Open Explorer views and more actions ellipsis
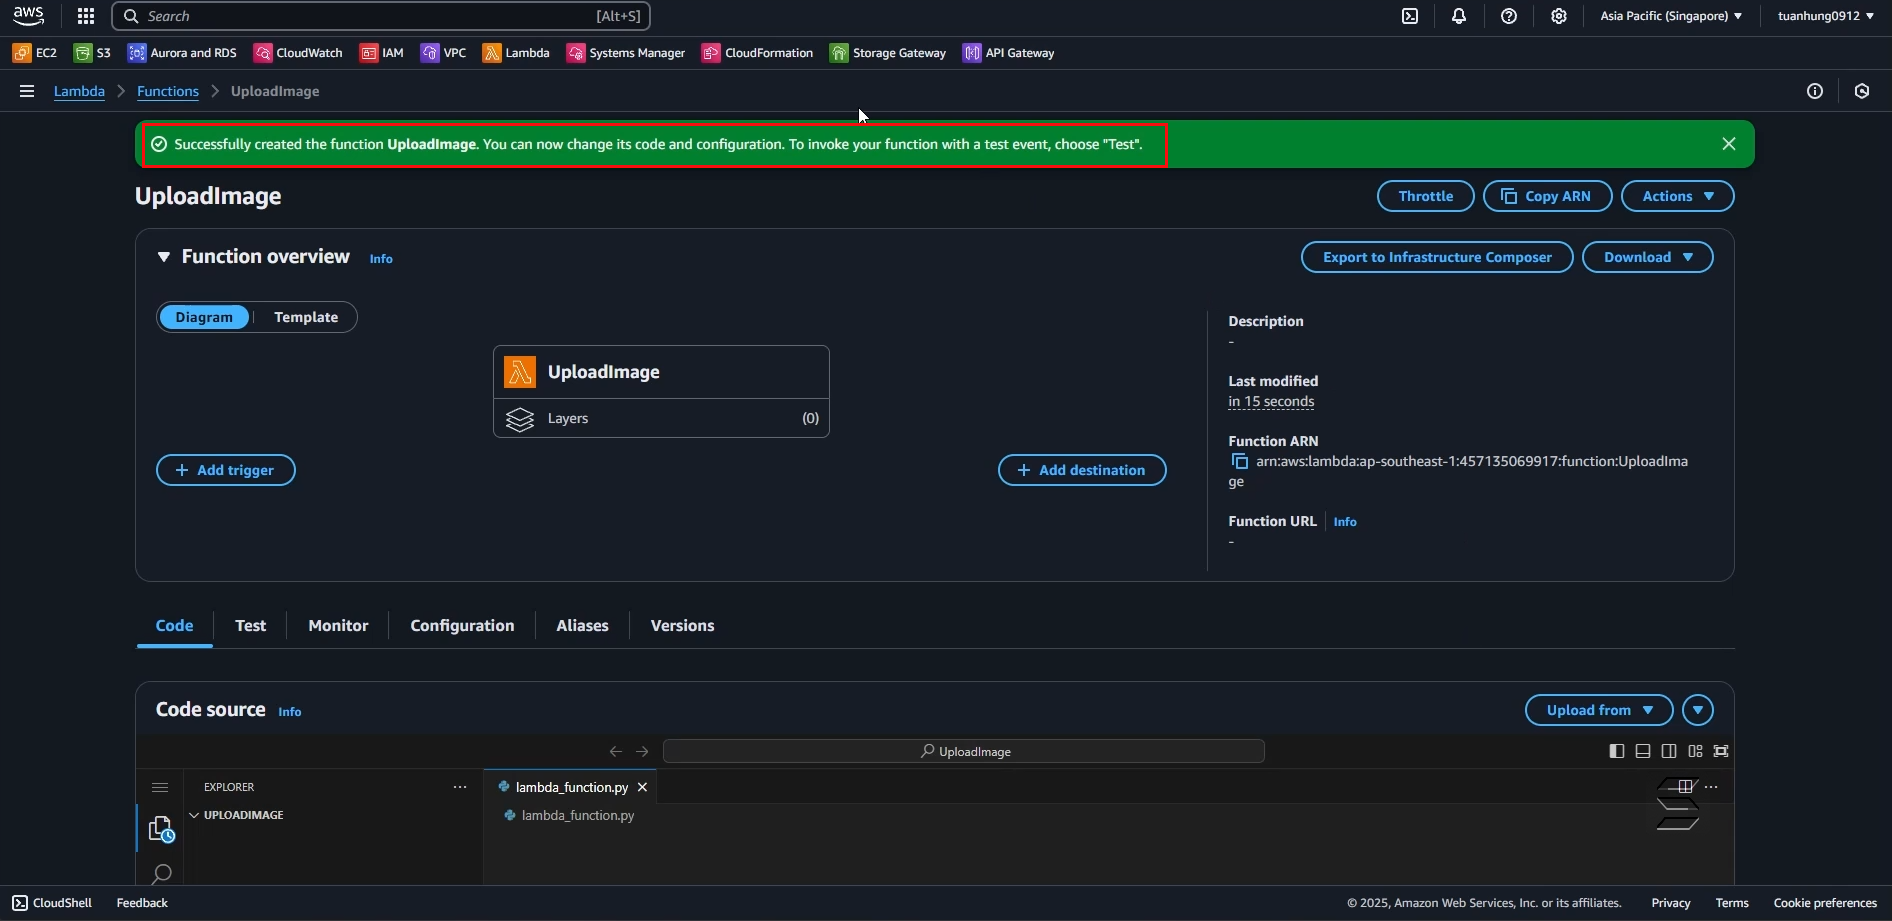Image resolution: width=1892 pixels, height=921 pixels. [x=460, y=787]
